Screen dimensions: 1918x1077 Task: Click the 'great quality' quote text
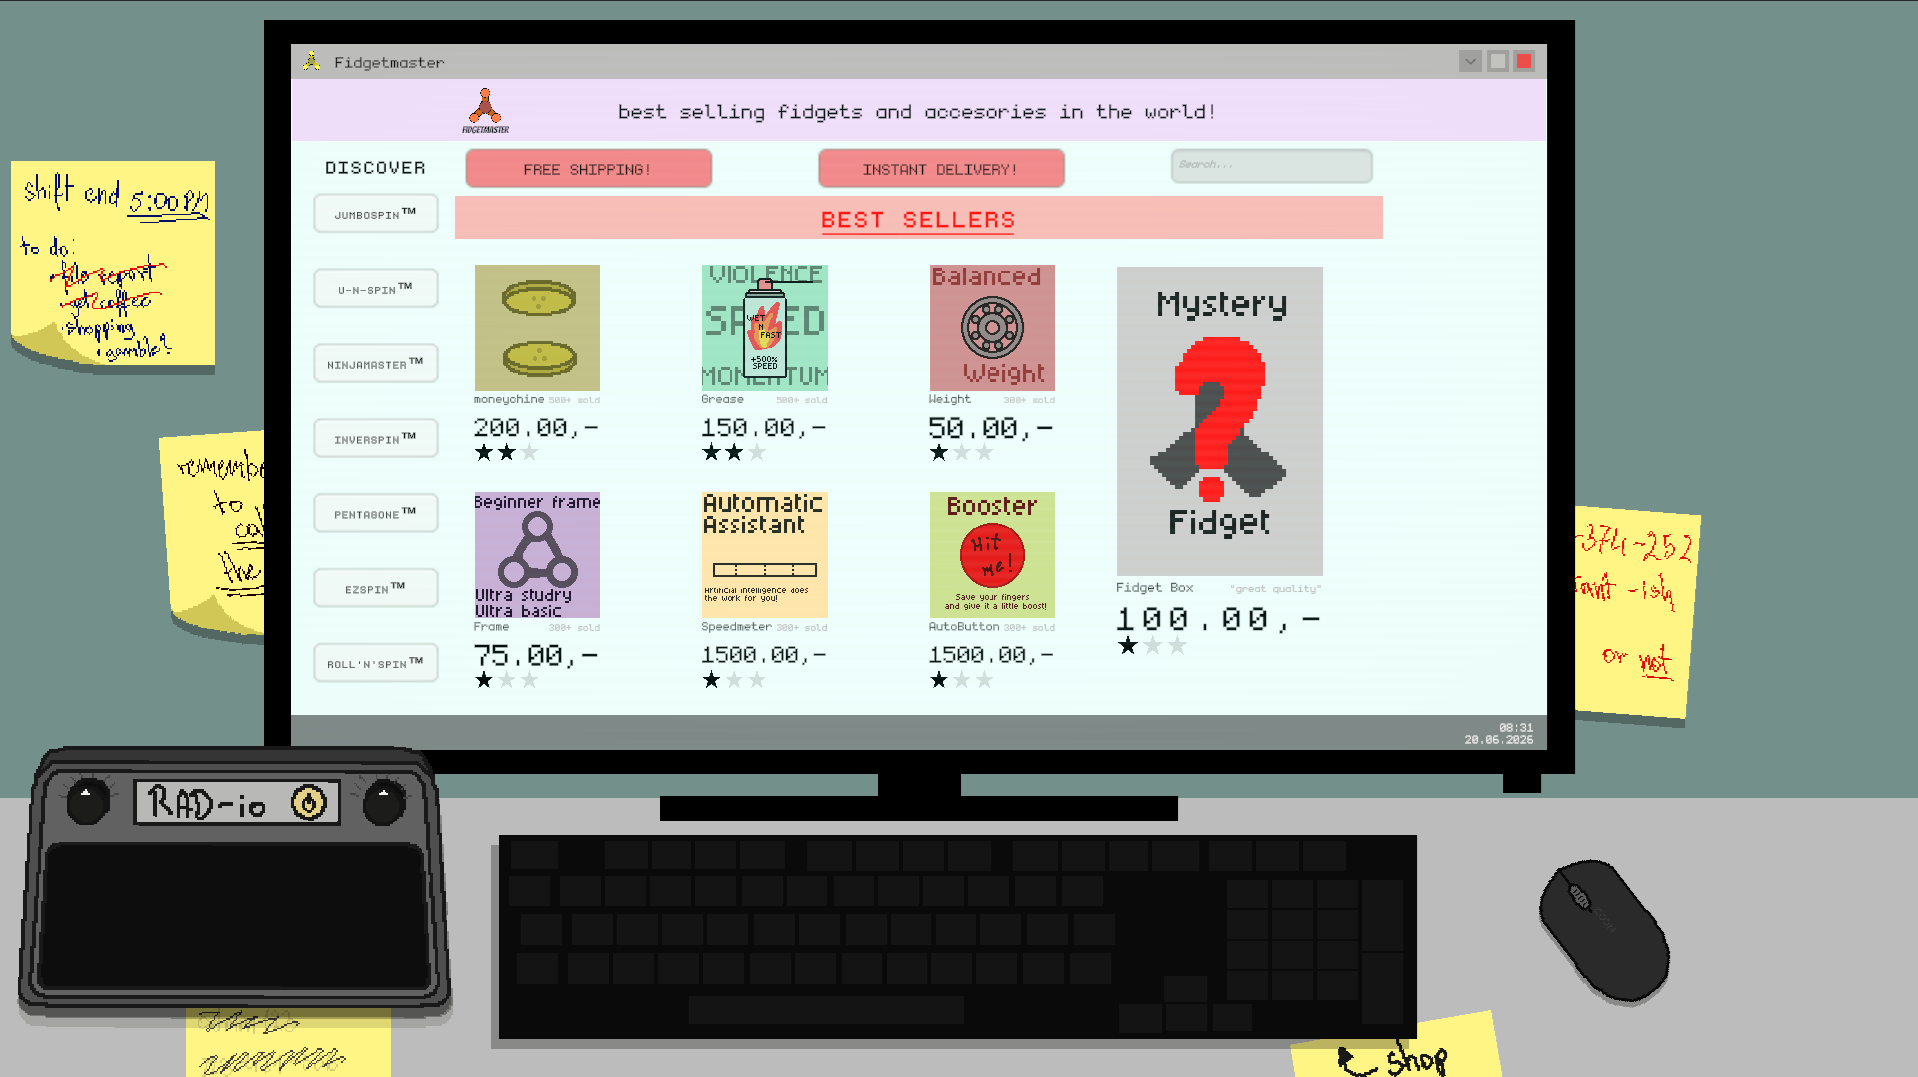[x=1275, y=589]
